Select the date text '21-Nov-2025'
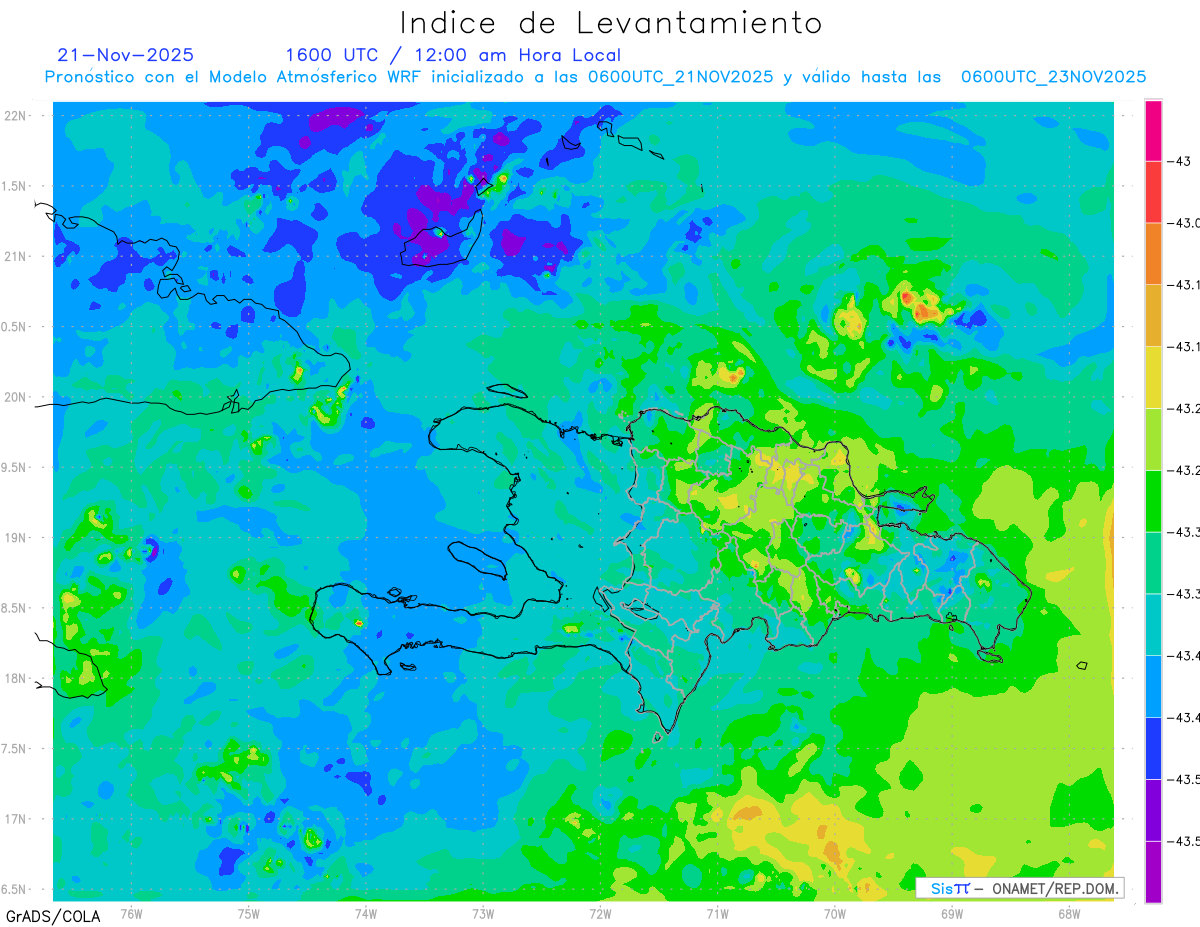 [126, 55]
